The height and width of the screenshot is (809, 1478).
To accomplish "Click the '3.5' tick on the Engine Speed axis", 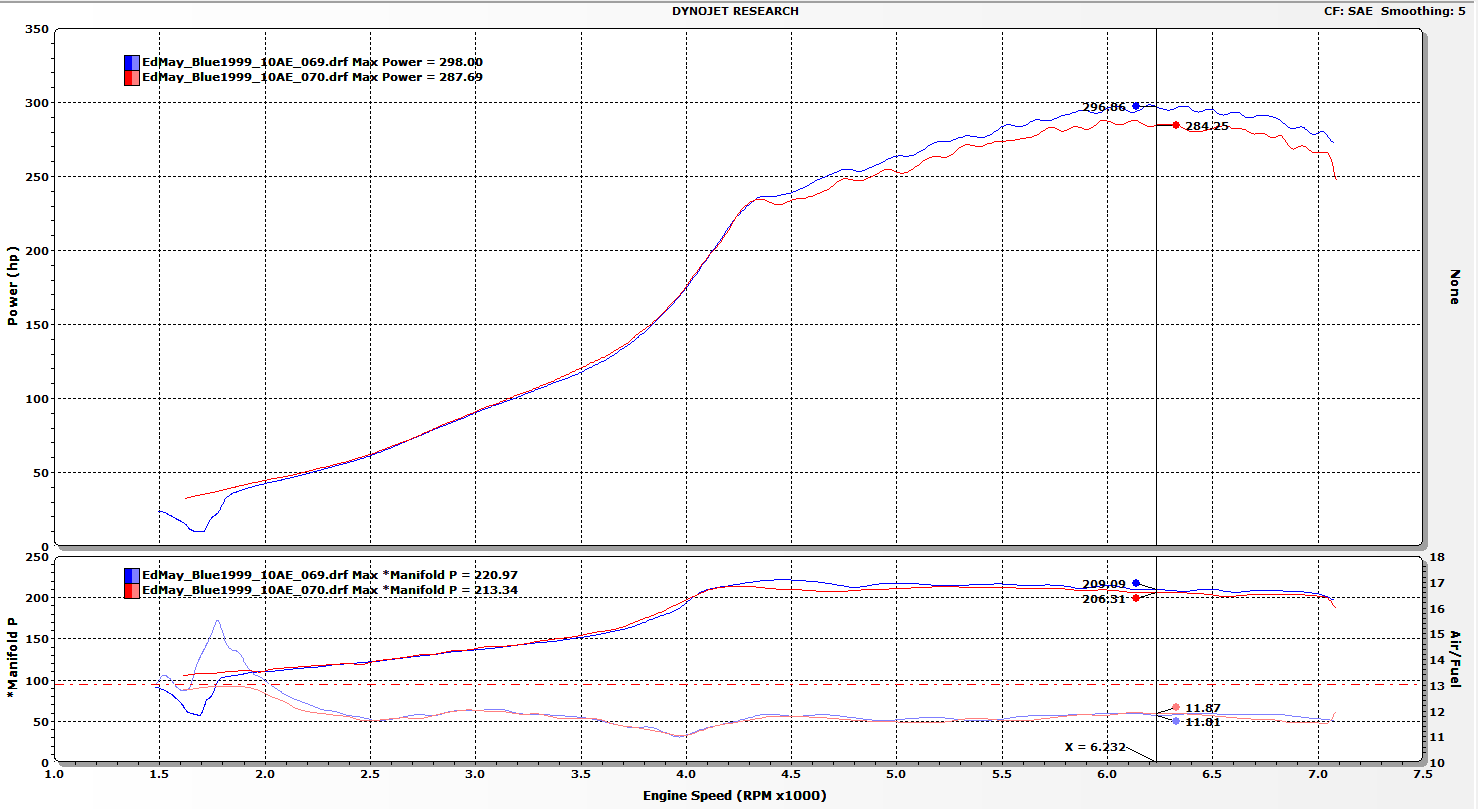I will click(x=580, y=774).
